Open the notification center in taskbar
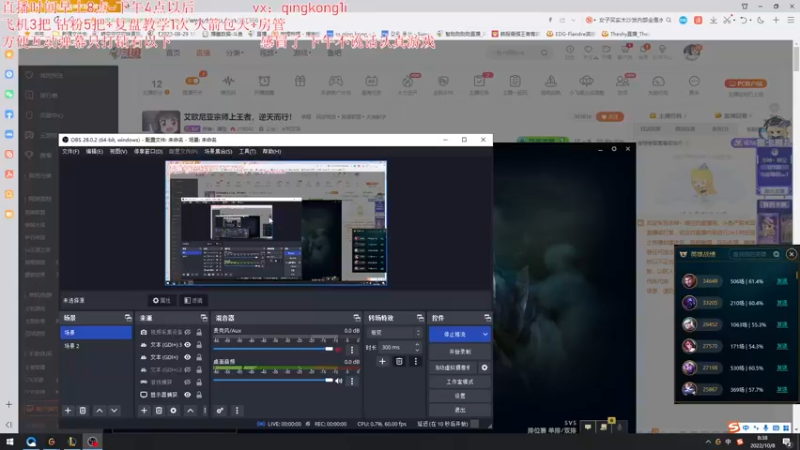Viewport: 800px width, 450px height. 787,442
